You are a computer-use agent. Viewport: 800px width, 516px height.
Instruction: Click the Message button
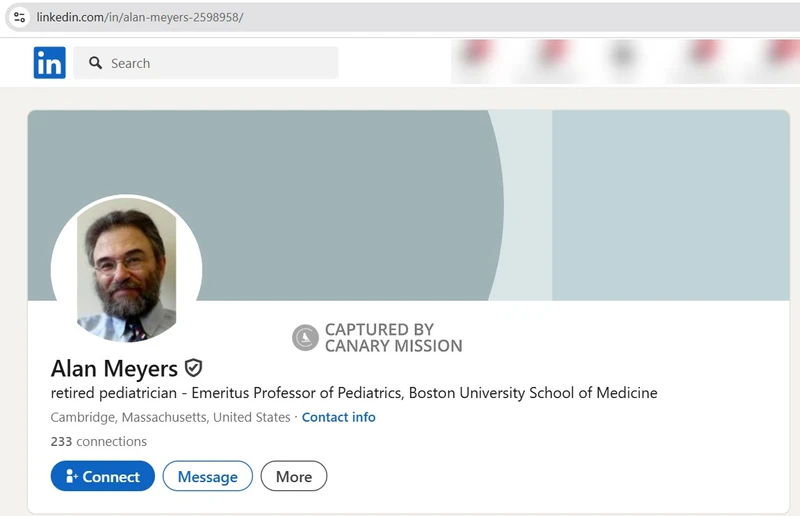[208, 476]
